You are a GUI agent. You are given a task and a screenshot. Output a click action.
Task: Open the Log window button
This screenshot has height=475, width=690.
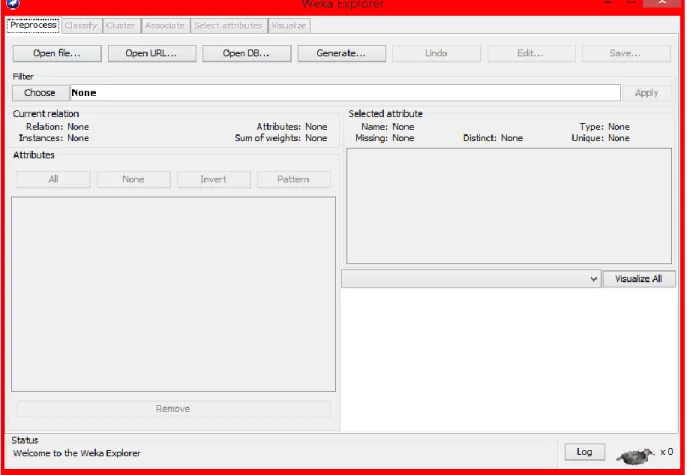click(x=584, y=452)
